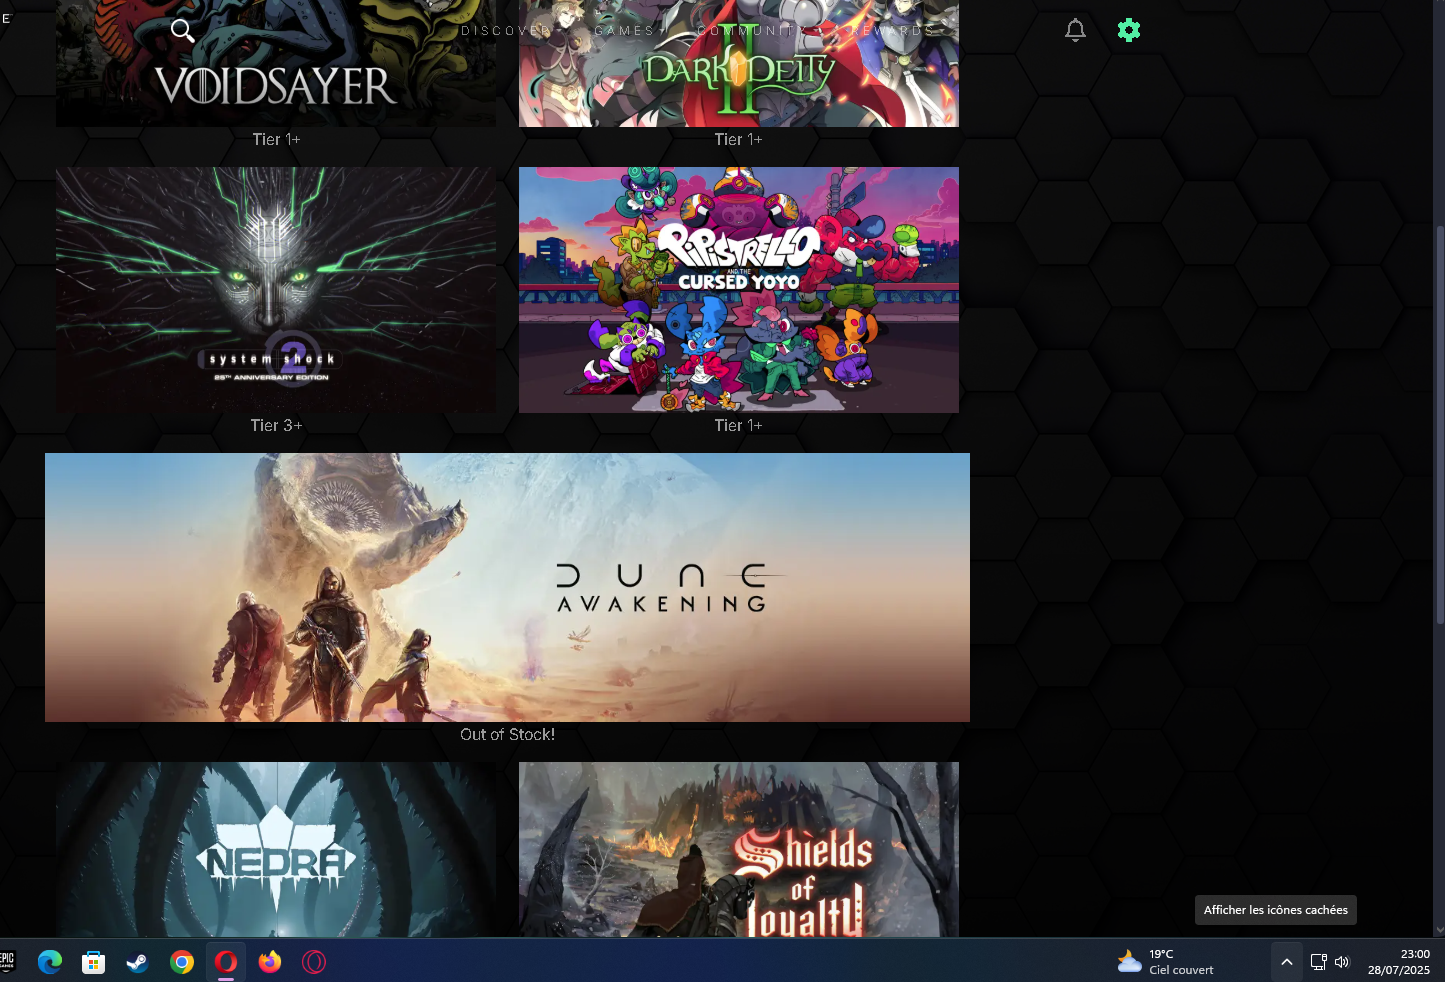Open the Nedra game card
The width and height of the screenshot is (1445, 982).
276,850
